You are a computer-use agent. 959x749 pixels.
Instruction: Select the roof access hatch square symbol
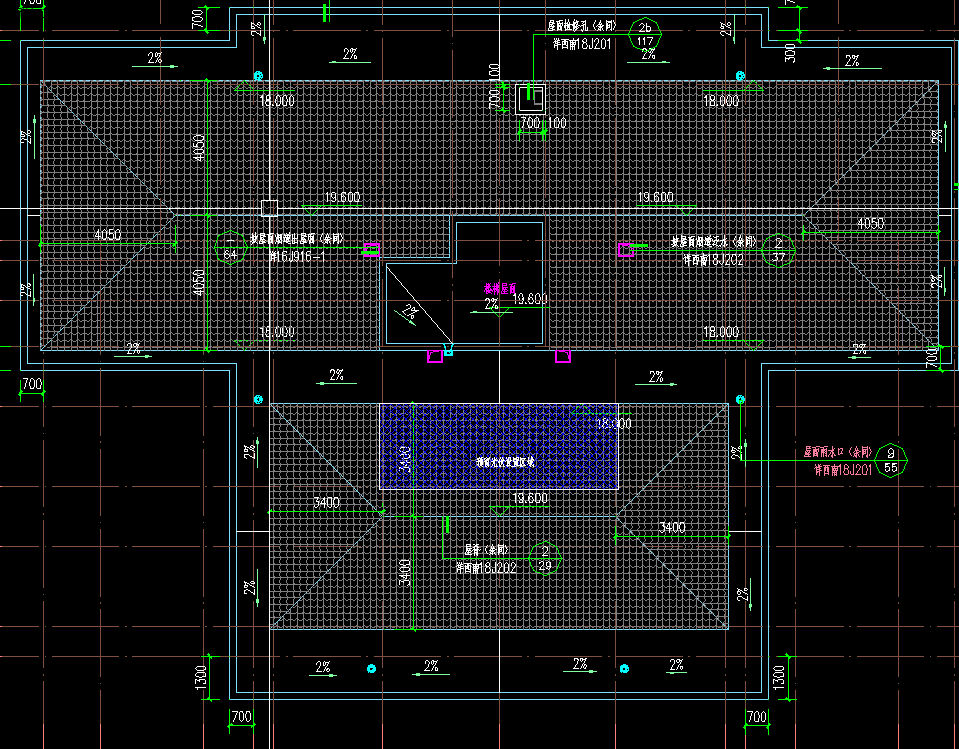point(530,98)
